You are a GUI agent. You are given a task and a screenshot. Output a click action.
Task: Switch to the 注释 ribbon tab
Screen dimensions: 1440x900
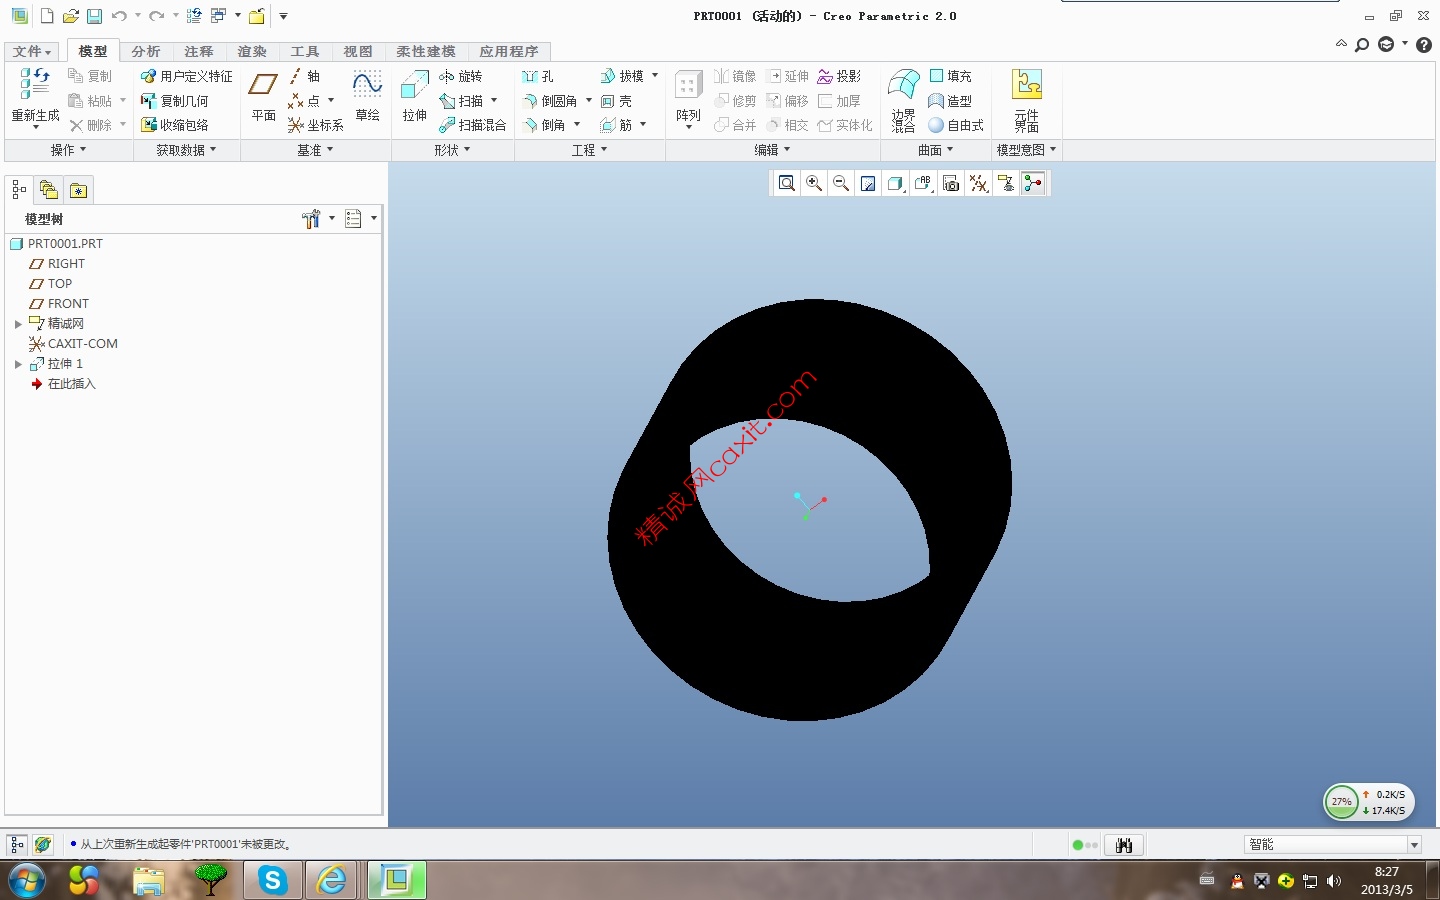tap(198, 51)
